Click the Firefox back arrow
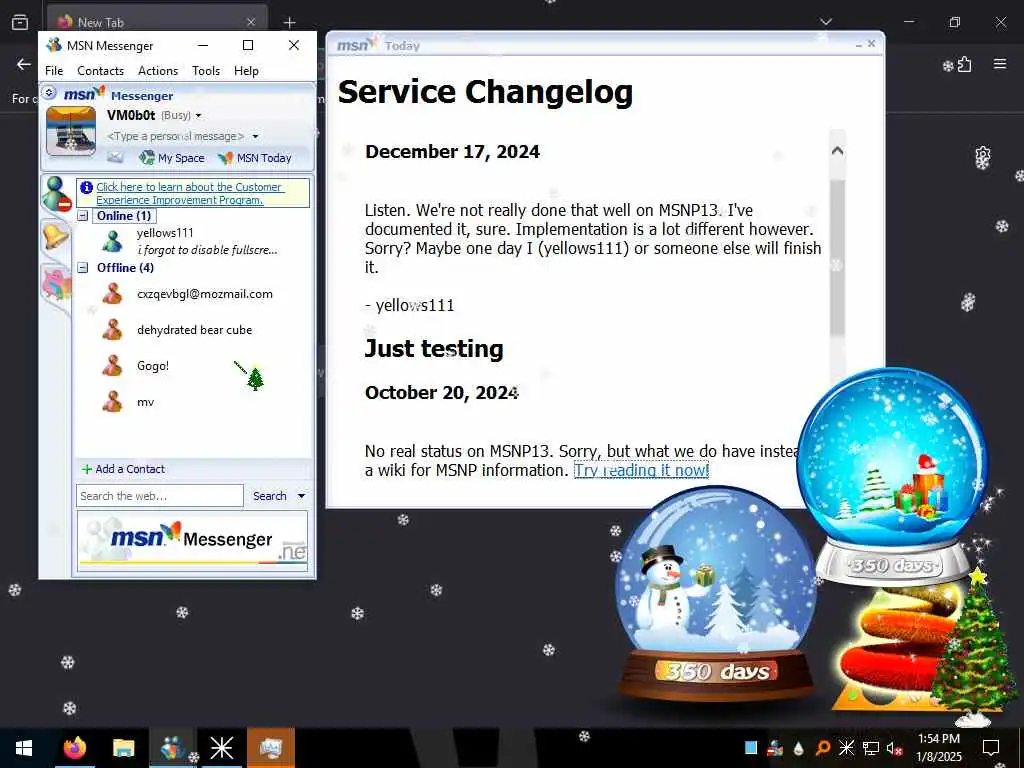 click(x=24, y=64)
